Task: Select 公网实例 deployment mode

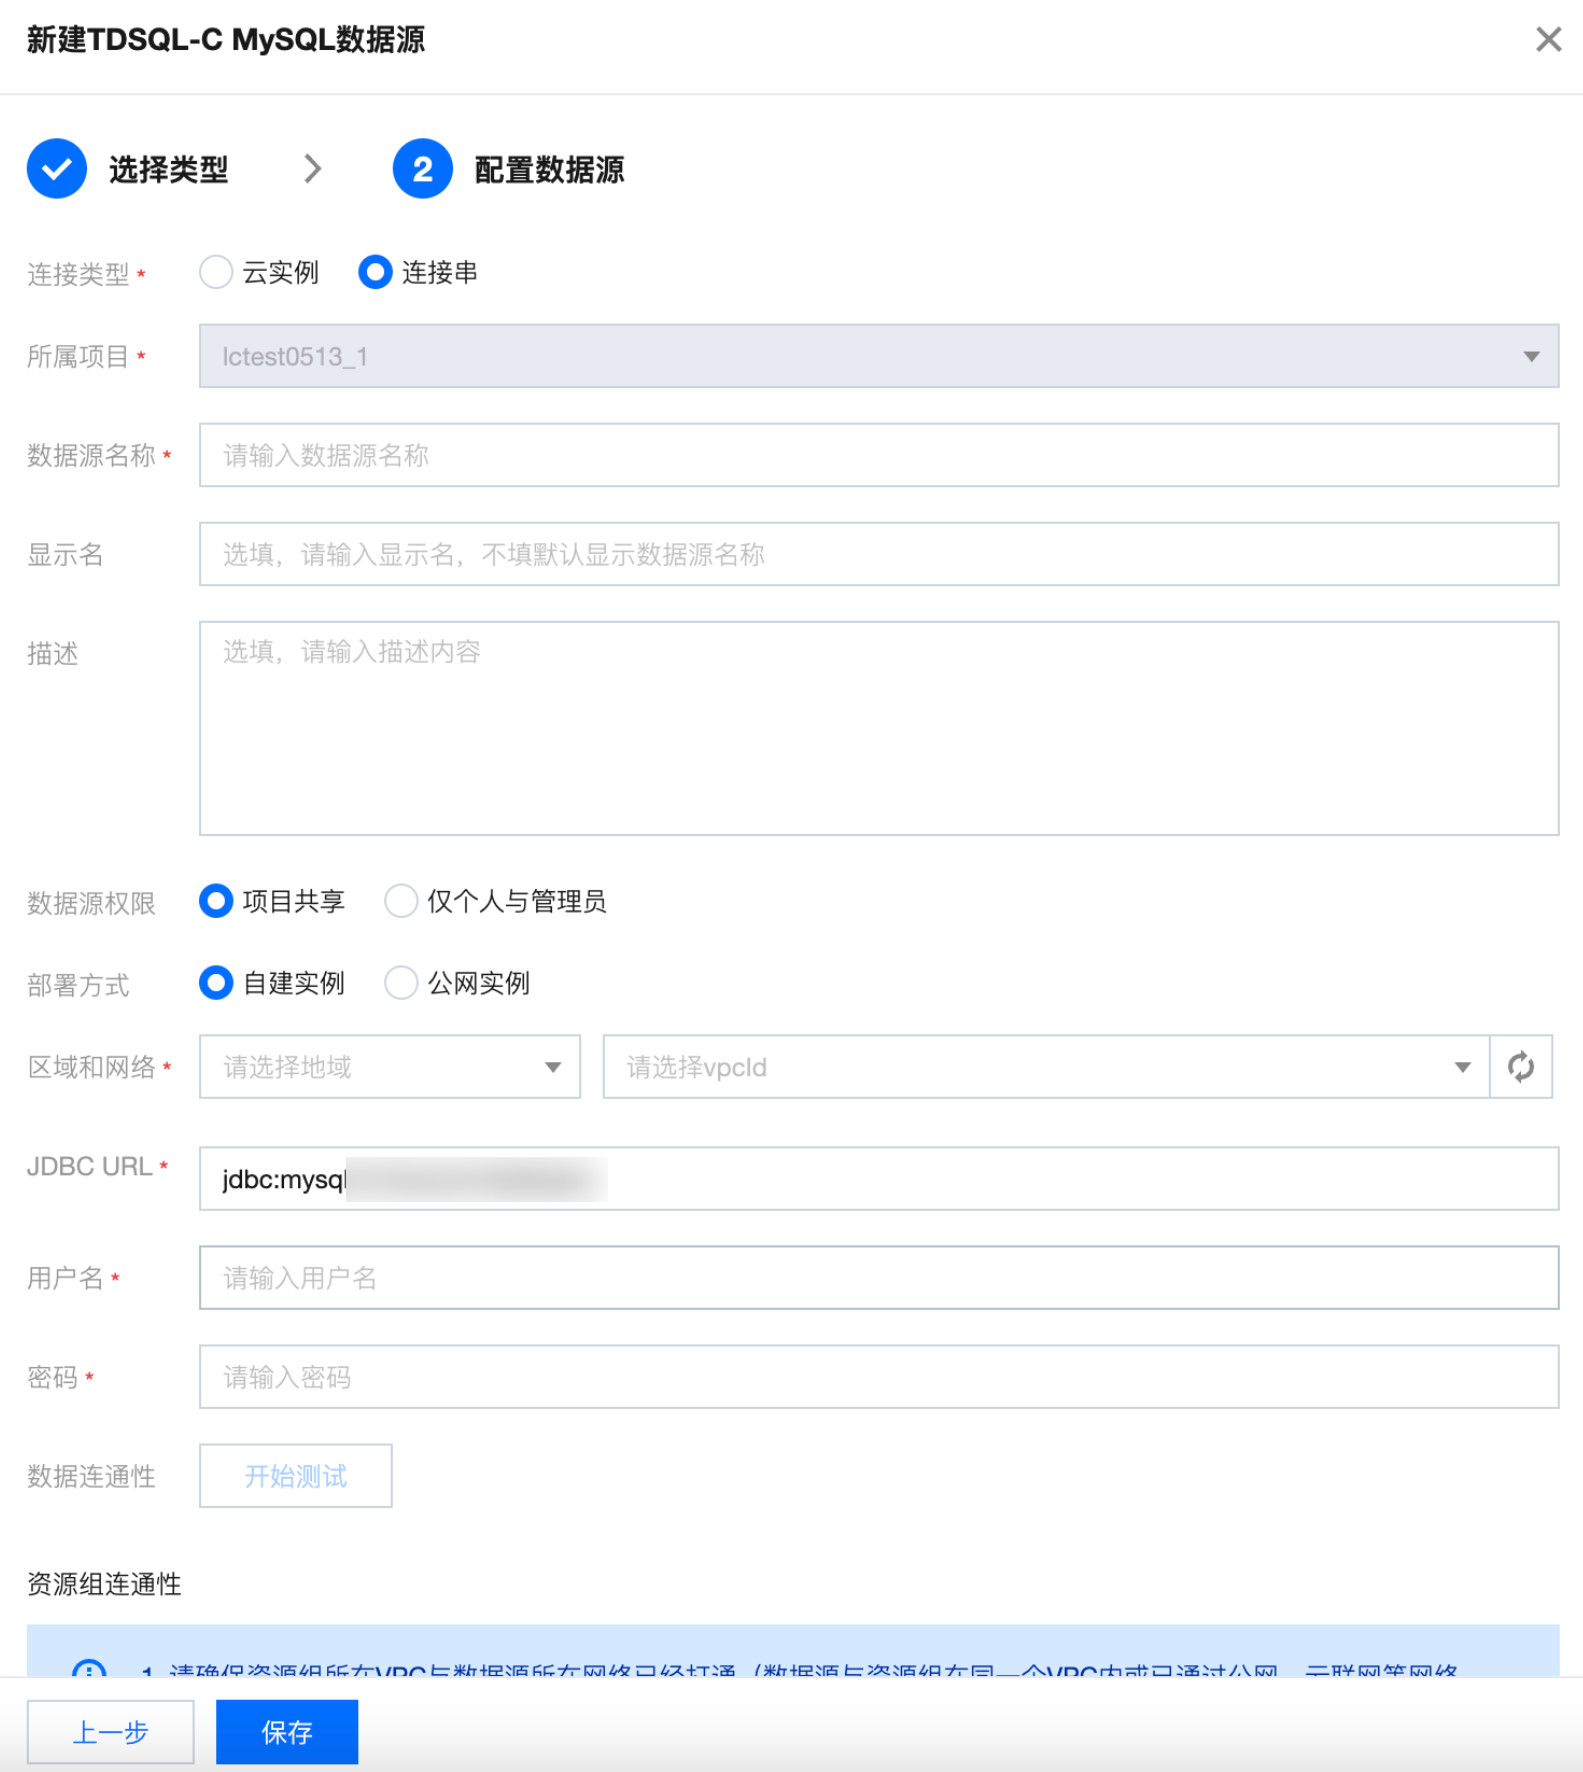Action: (x=401, y=983)
